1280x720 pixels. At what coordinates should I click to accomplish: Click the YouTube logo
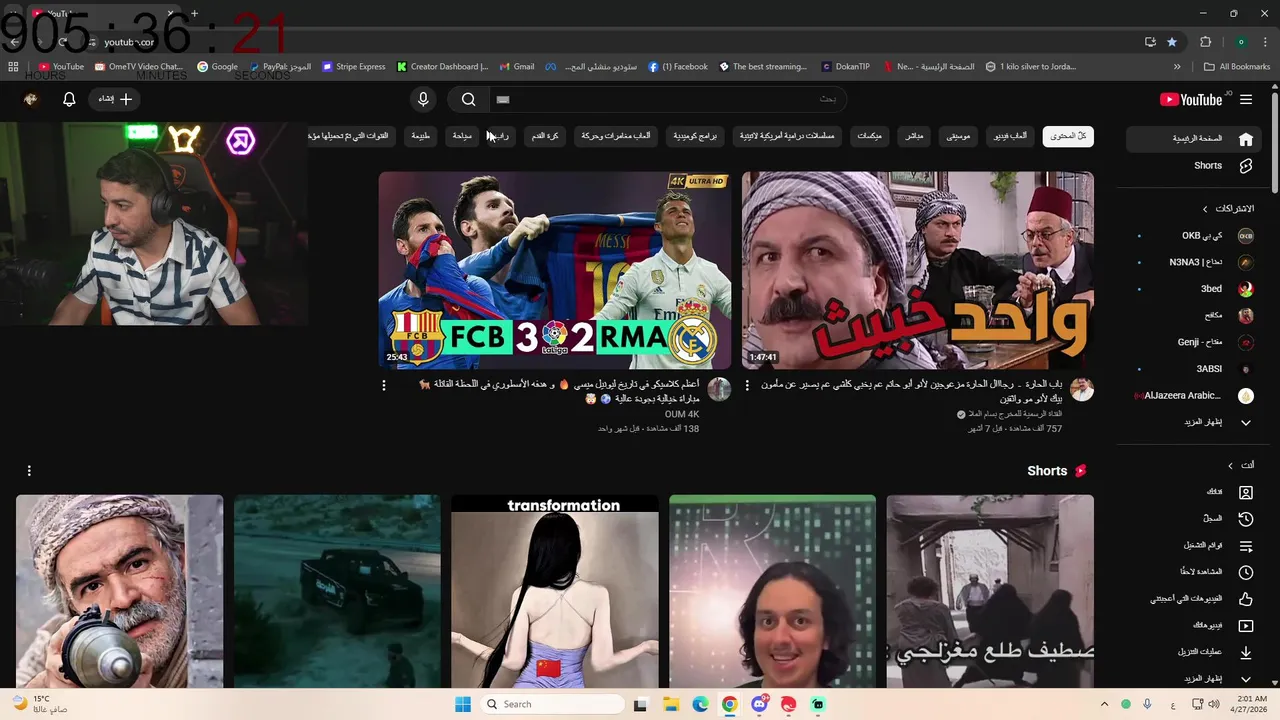pos(1191,99)
